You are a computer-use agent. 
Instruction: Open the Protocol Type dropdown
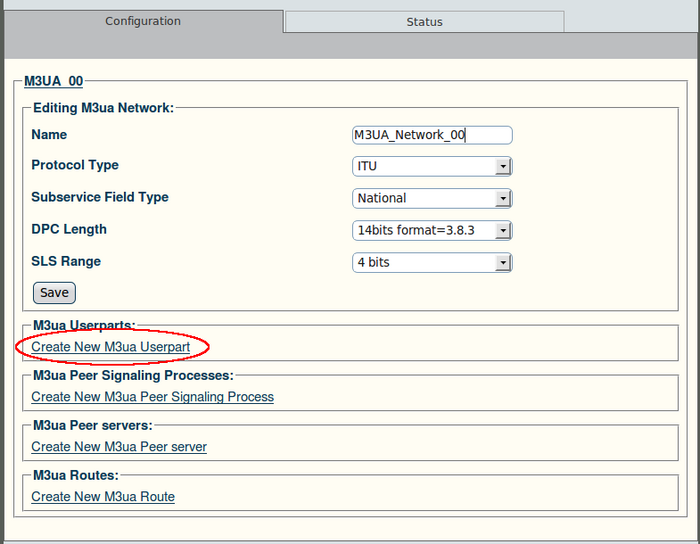(x=432, y=166)
